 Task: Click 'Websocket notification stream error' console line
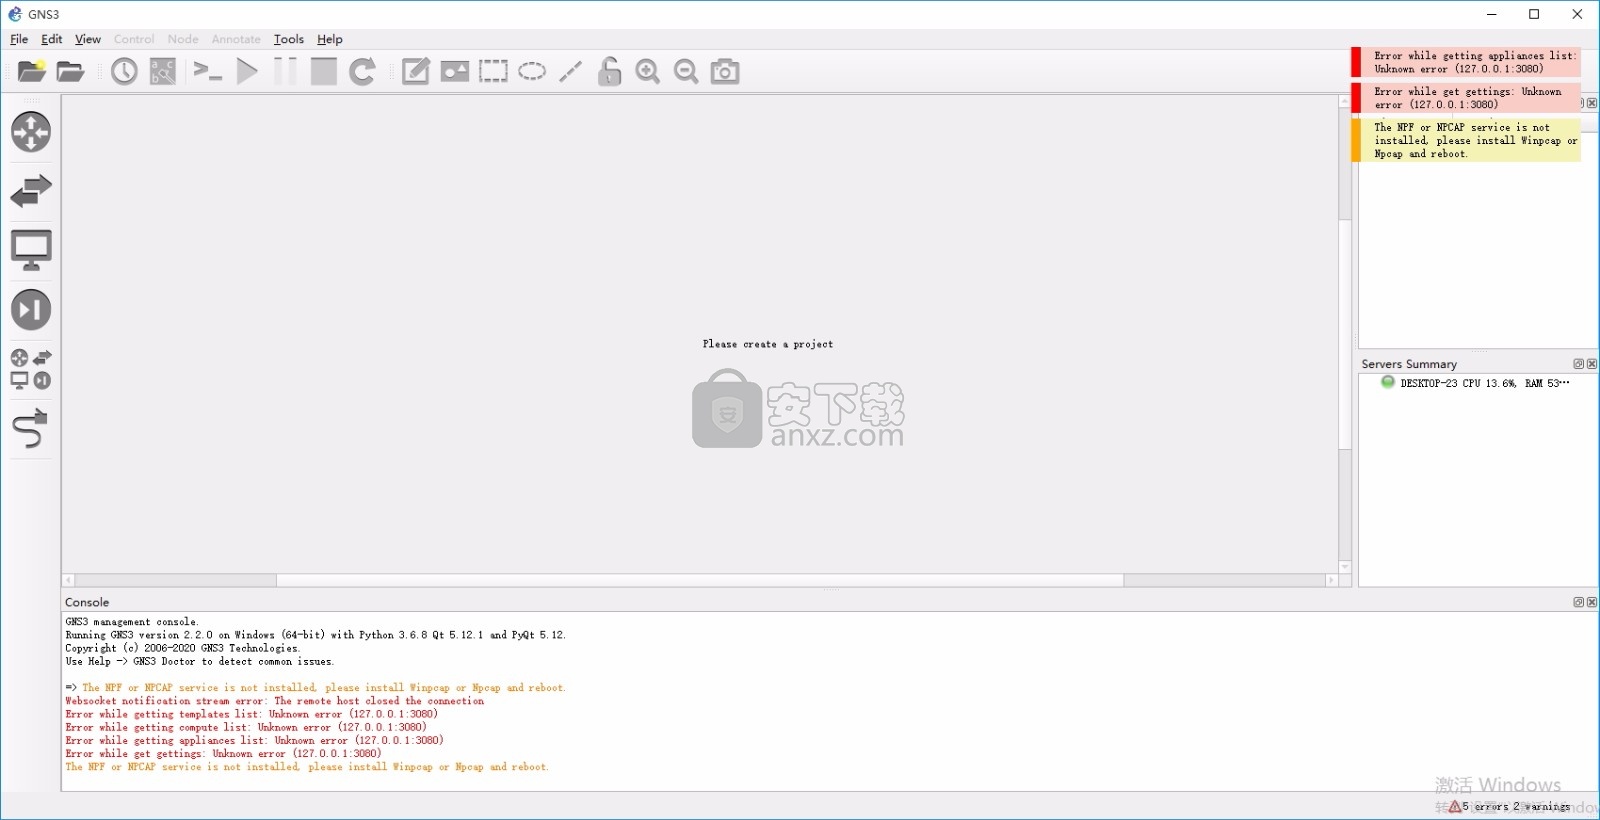pos(275,701)
